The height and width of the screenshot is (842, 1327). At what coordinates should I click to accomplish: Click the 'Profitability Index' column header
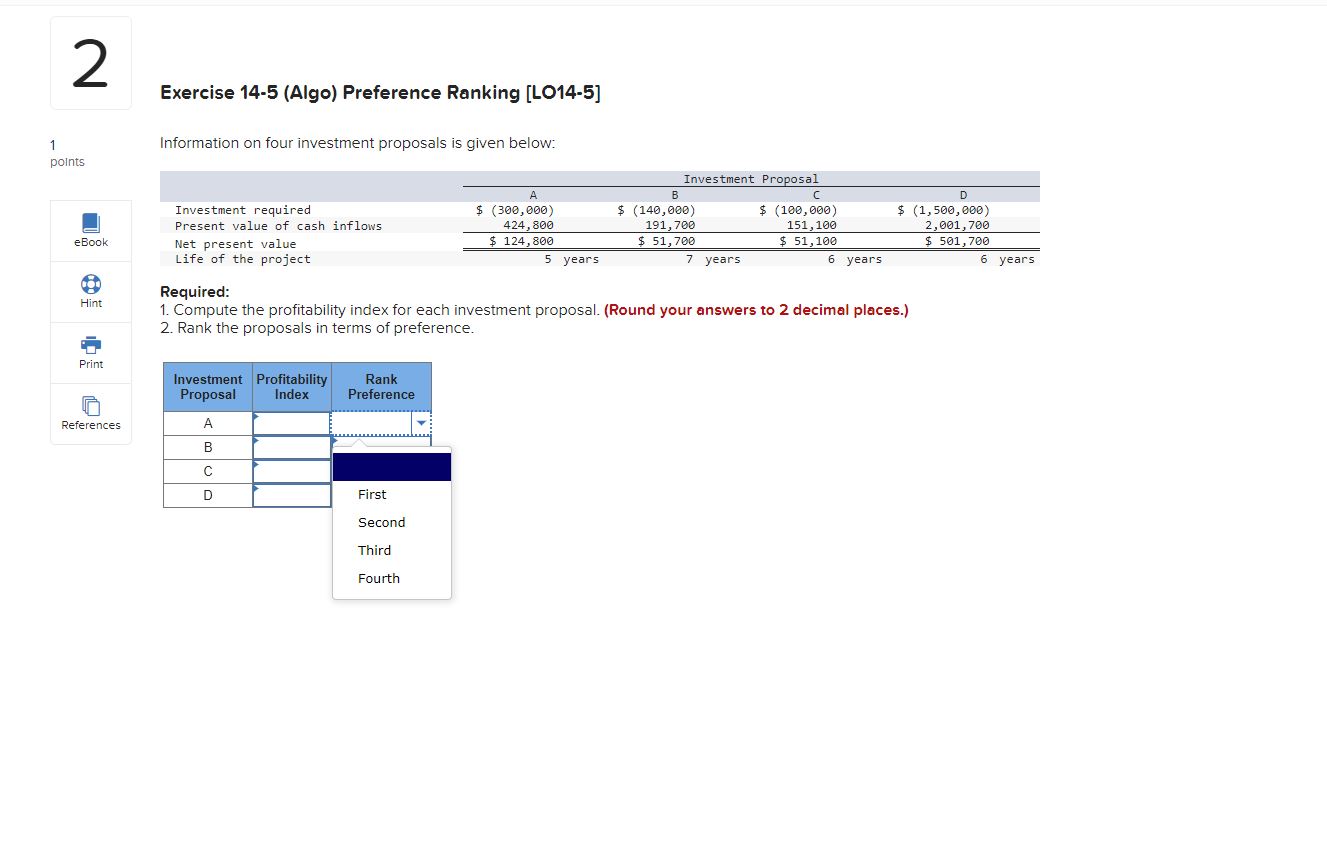pyautogui.click(x=292, y=387)
